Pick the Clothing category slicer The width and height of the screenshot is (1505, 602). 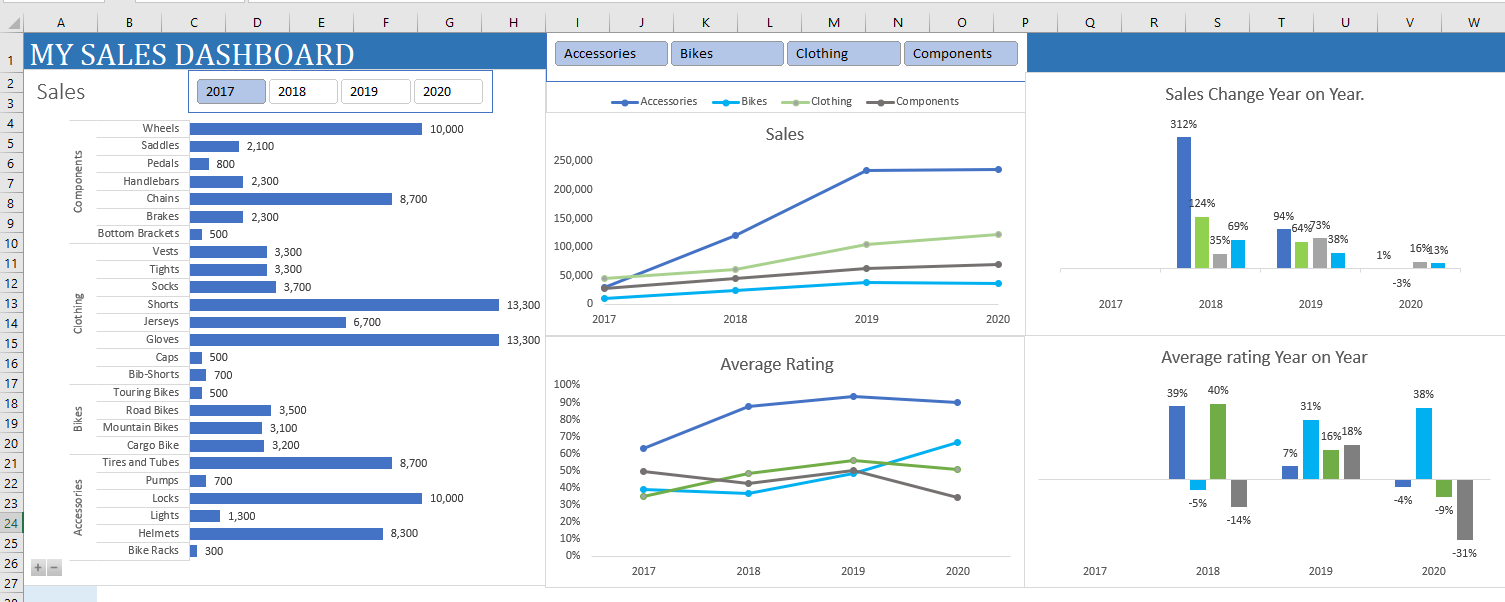pyautogui.click(x=843, y=54)
